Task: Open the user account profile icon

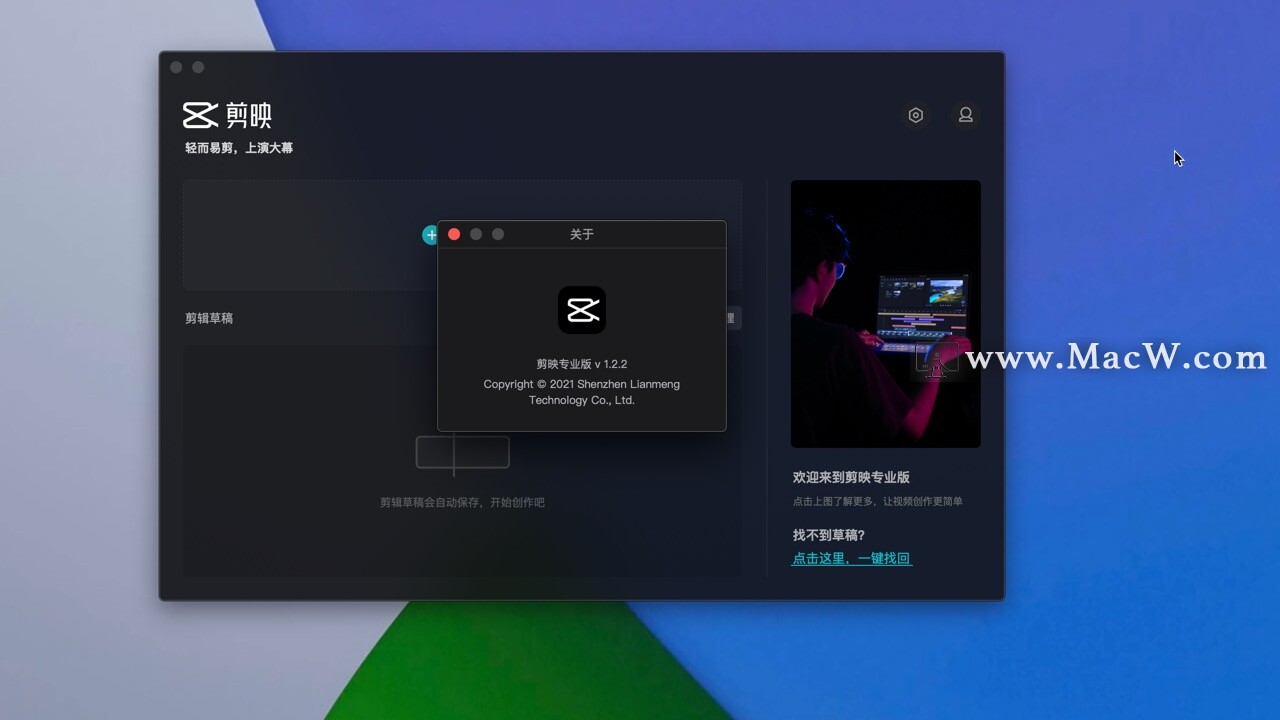Action: tap(965, 115)
